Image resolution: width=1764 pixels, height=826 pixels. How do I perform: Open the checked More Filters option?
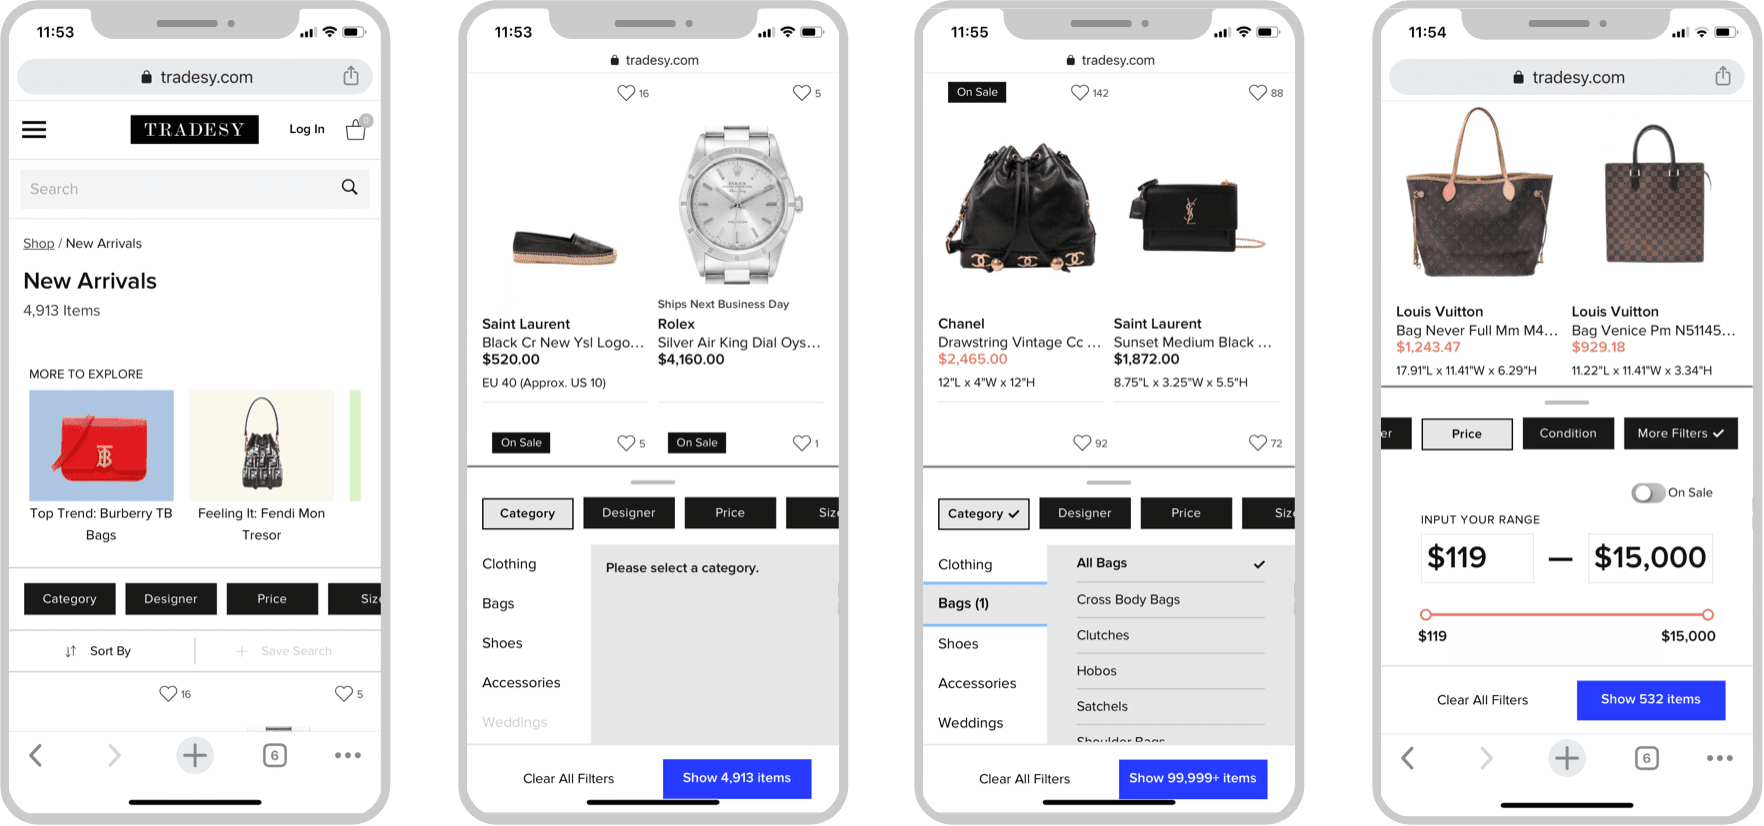pyautogui.click(x=1680, y=433)
